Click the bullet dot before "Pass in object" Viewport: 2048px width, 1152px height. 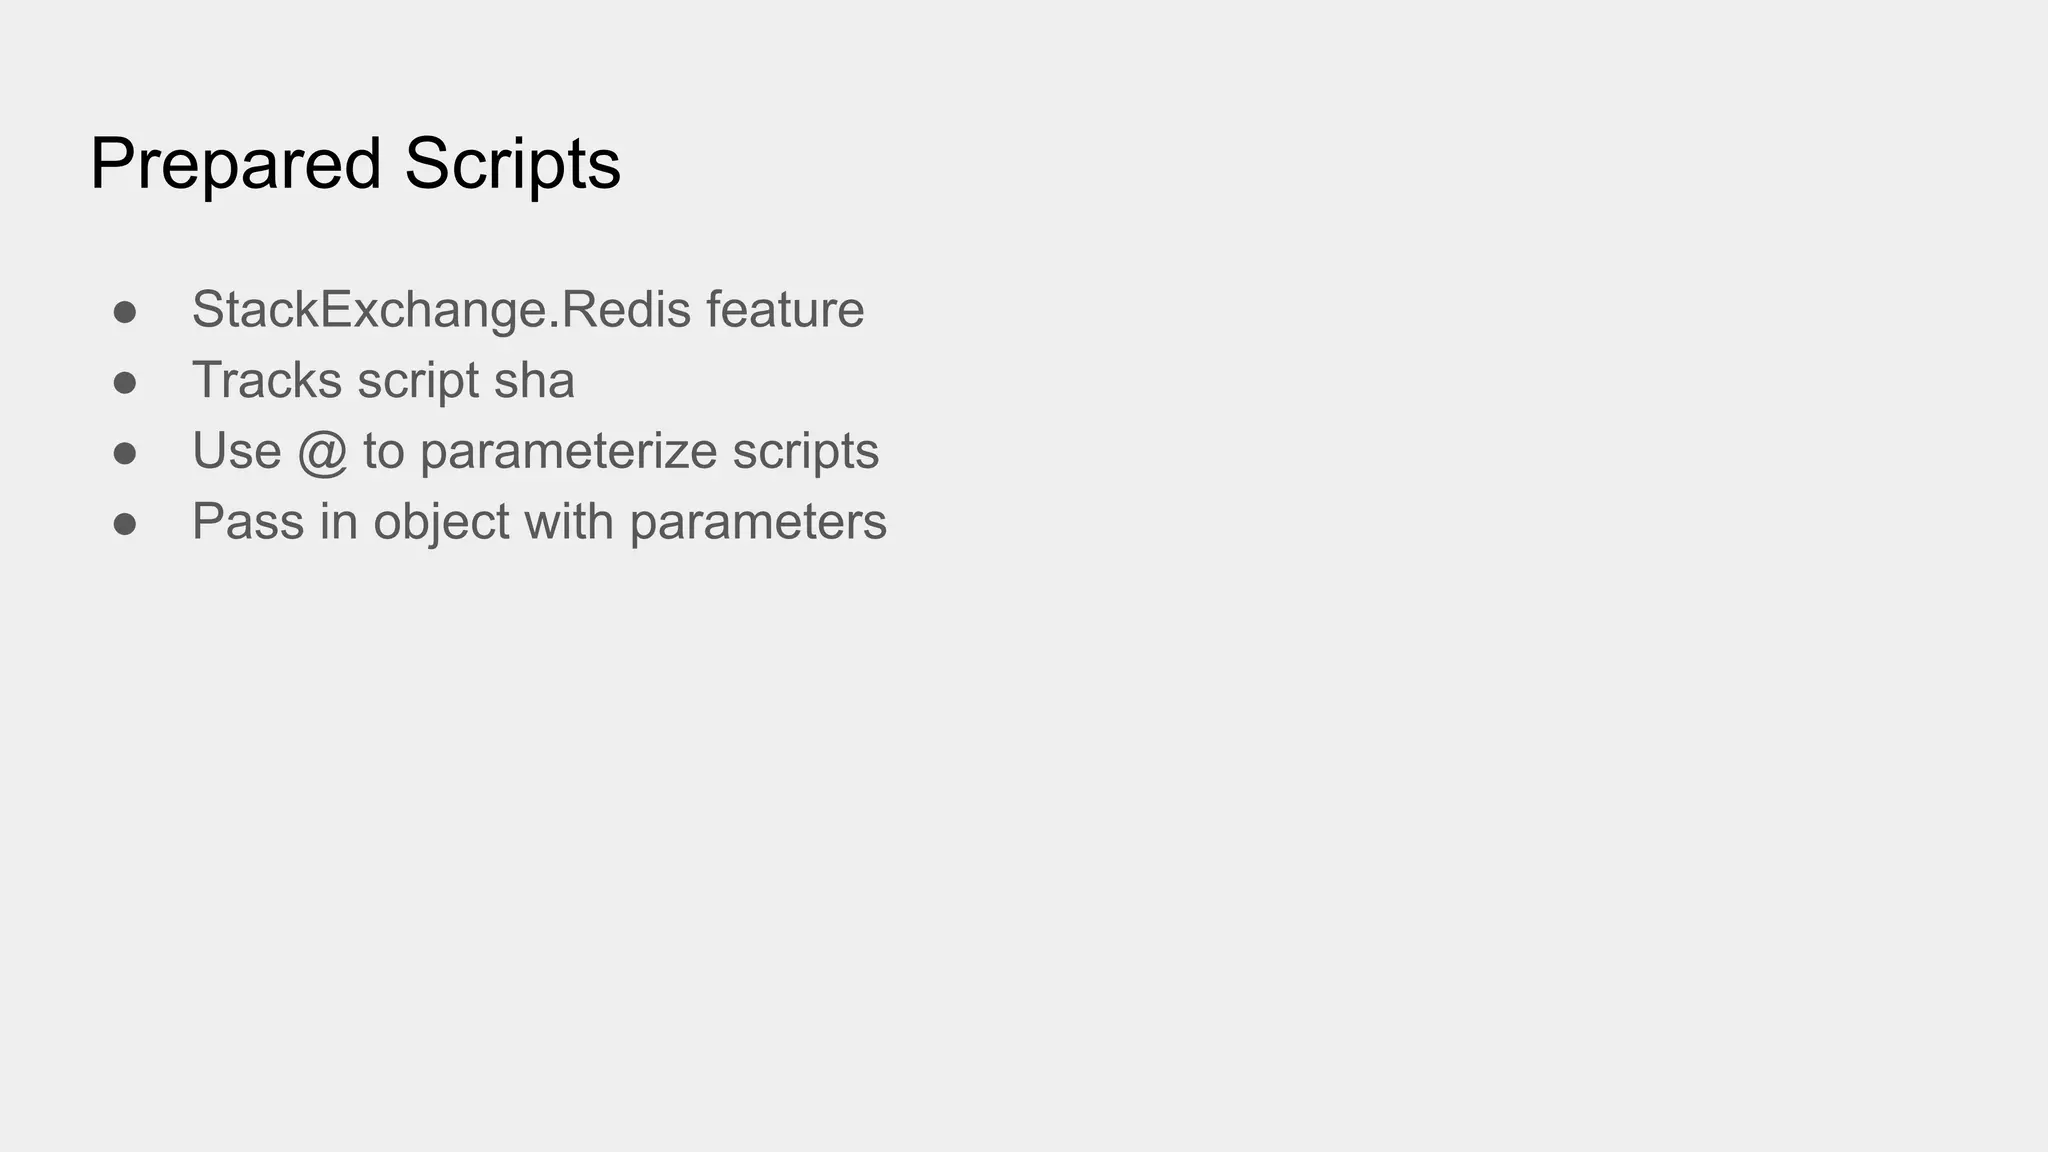[125, 525]
